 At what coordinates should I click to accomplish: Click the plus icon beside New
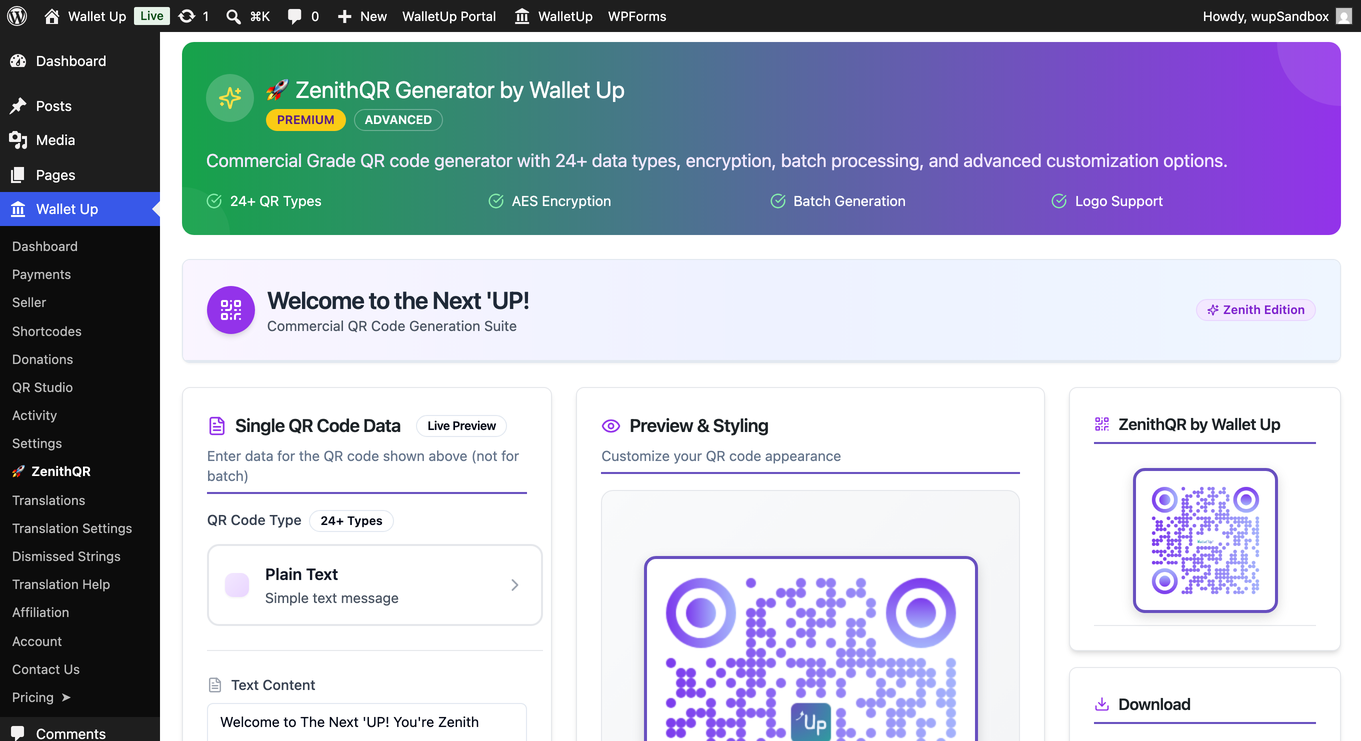(x=344, y=17)
